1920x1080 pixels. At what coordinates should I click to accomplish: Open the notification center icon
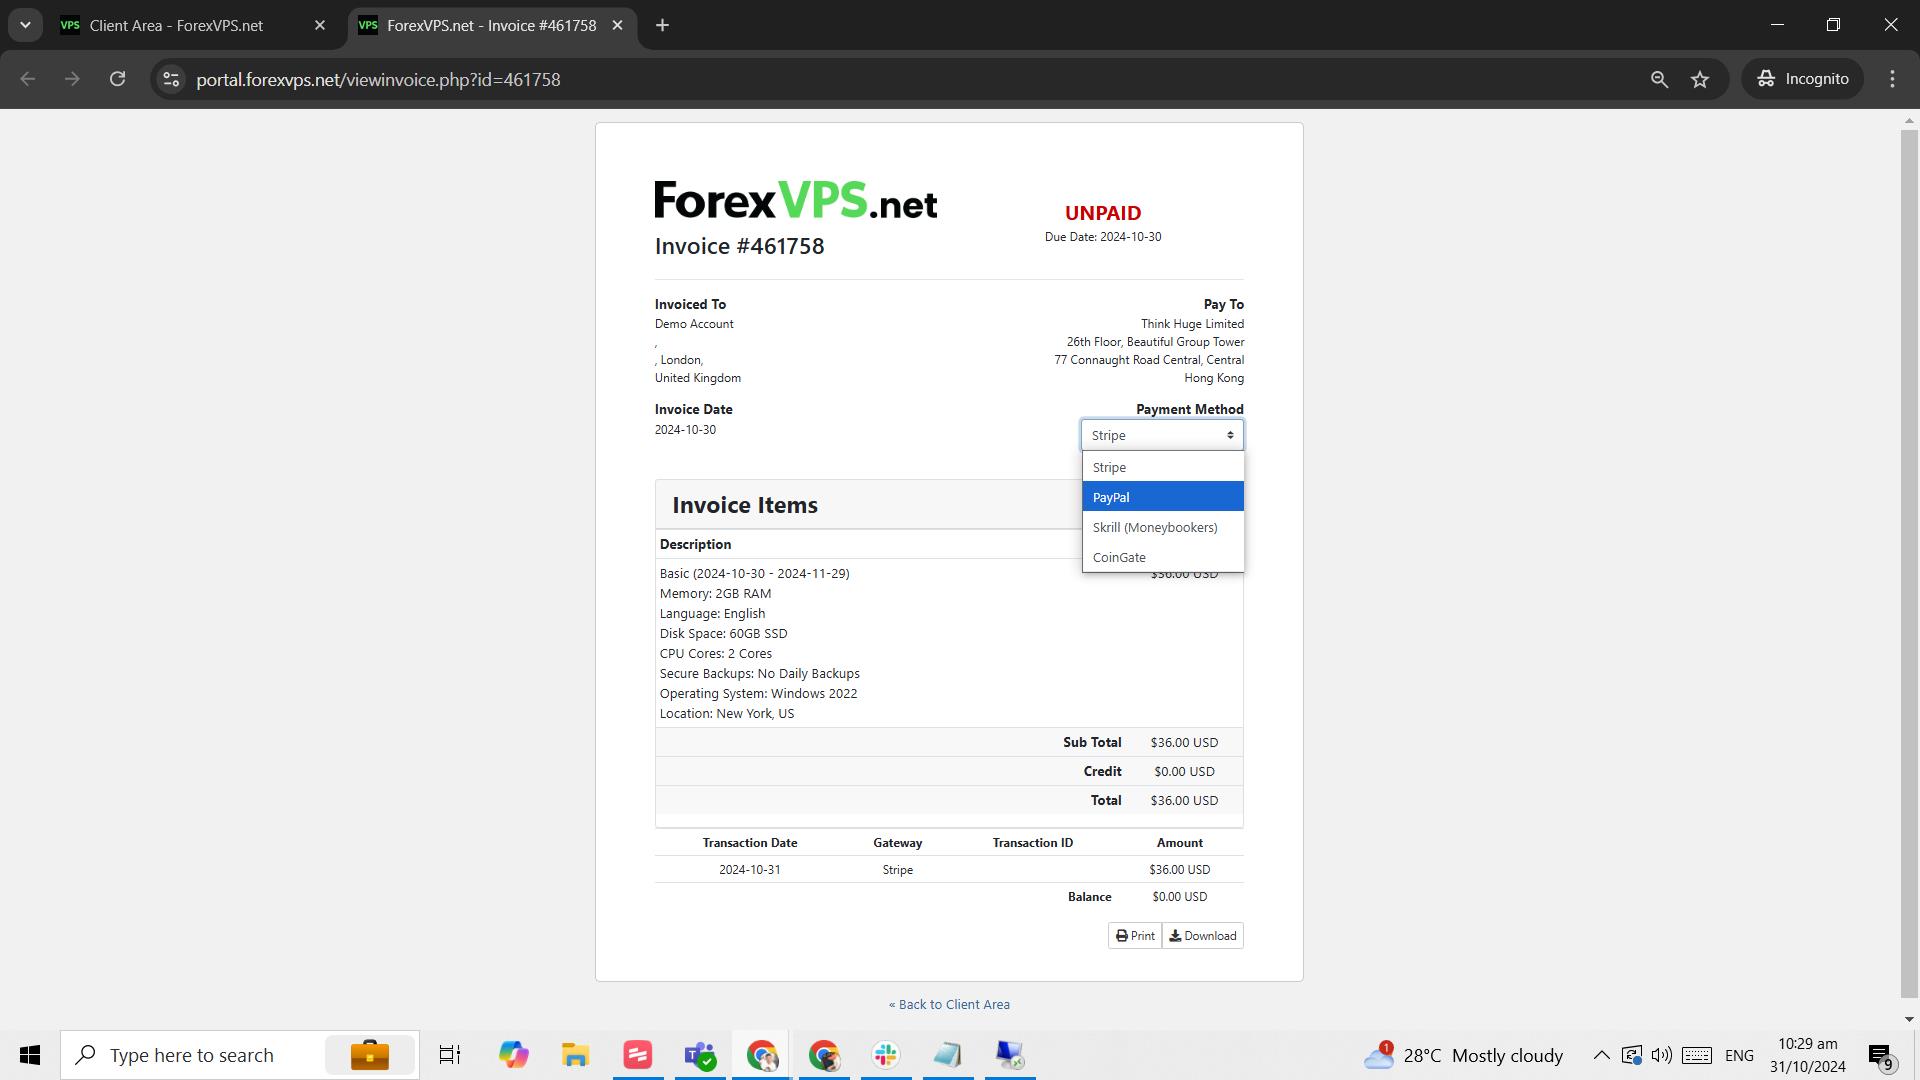point(1880,1055)
